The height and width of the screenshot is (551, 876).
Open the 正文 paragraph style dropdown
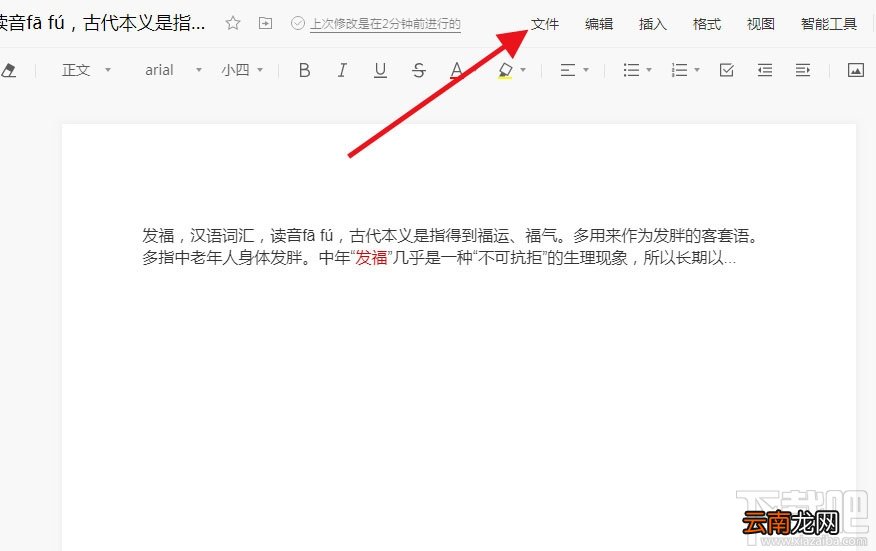click(x=87, y=70)
